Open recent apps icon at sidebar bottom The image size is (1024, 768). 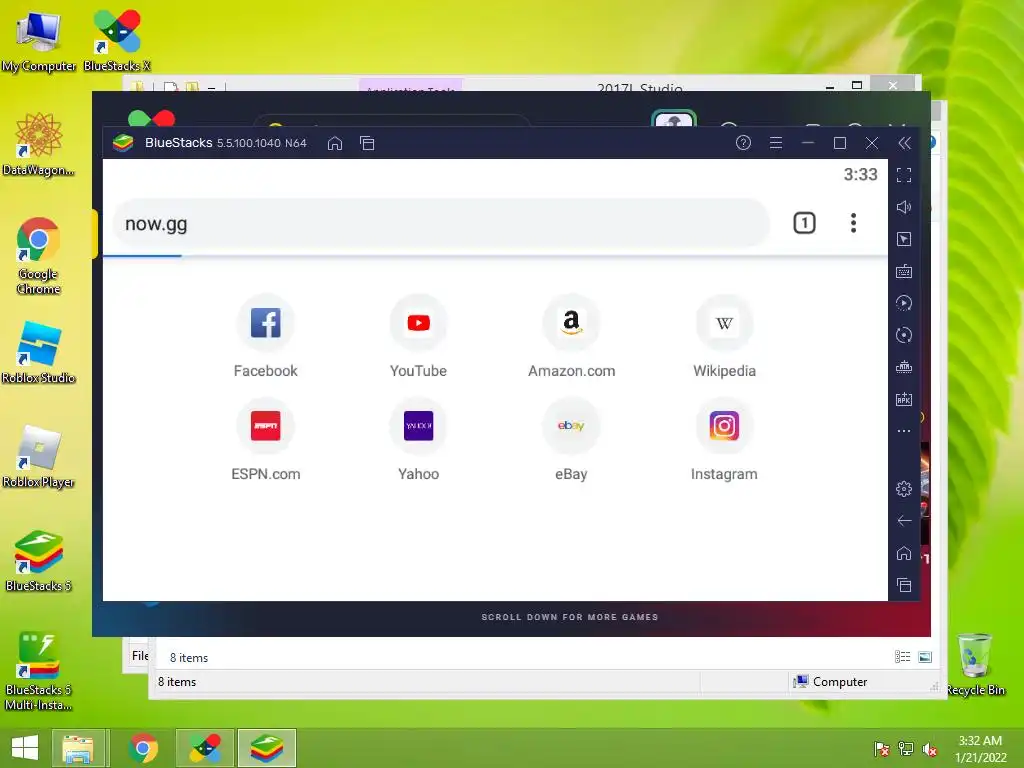click(x=904, y=585)
